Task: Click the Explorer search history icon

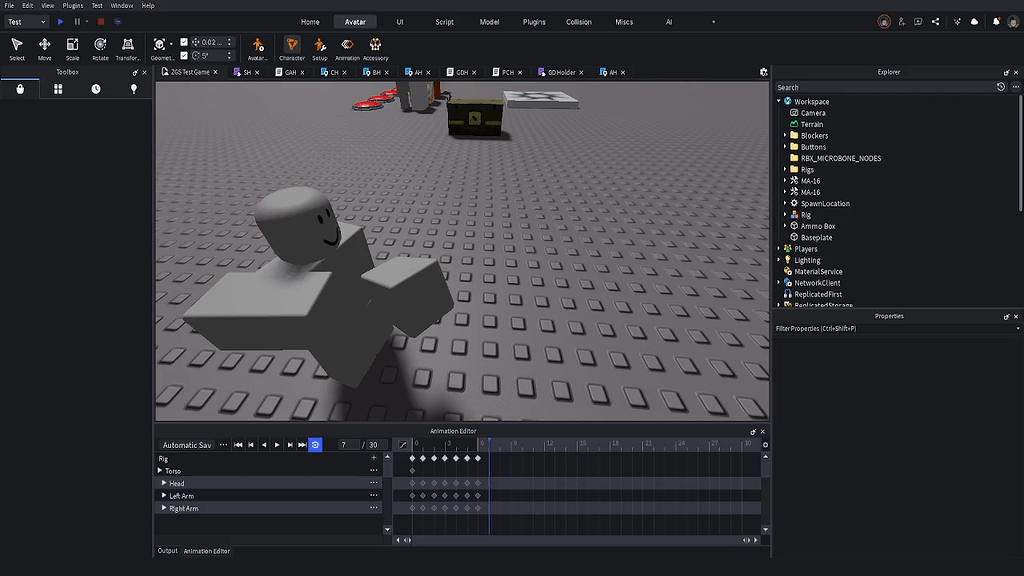Action: (x=1000, y=87)
